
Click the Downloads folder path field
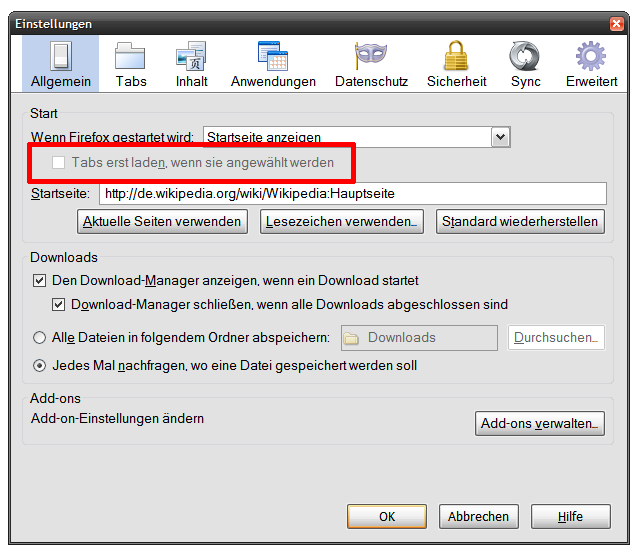(x=419, y=337)
